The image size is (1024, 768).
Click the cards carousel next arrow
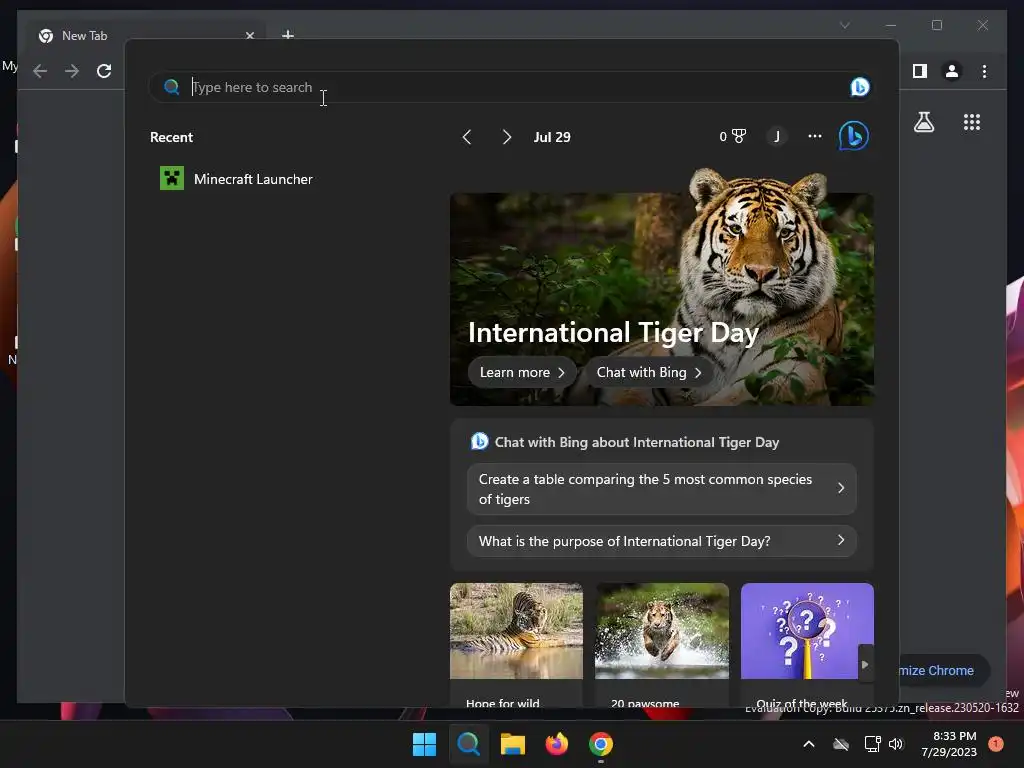(x=865, y=664)
